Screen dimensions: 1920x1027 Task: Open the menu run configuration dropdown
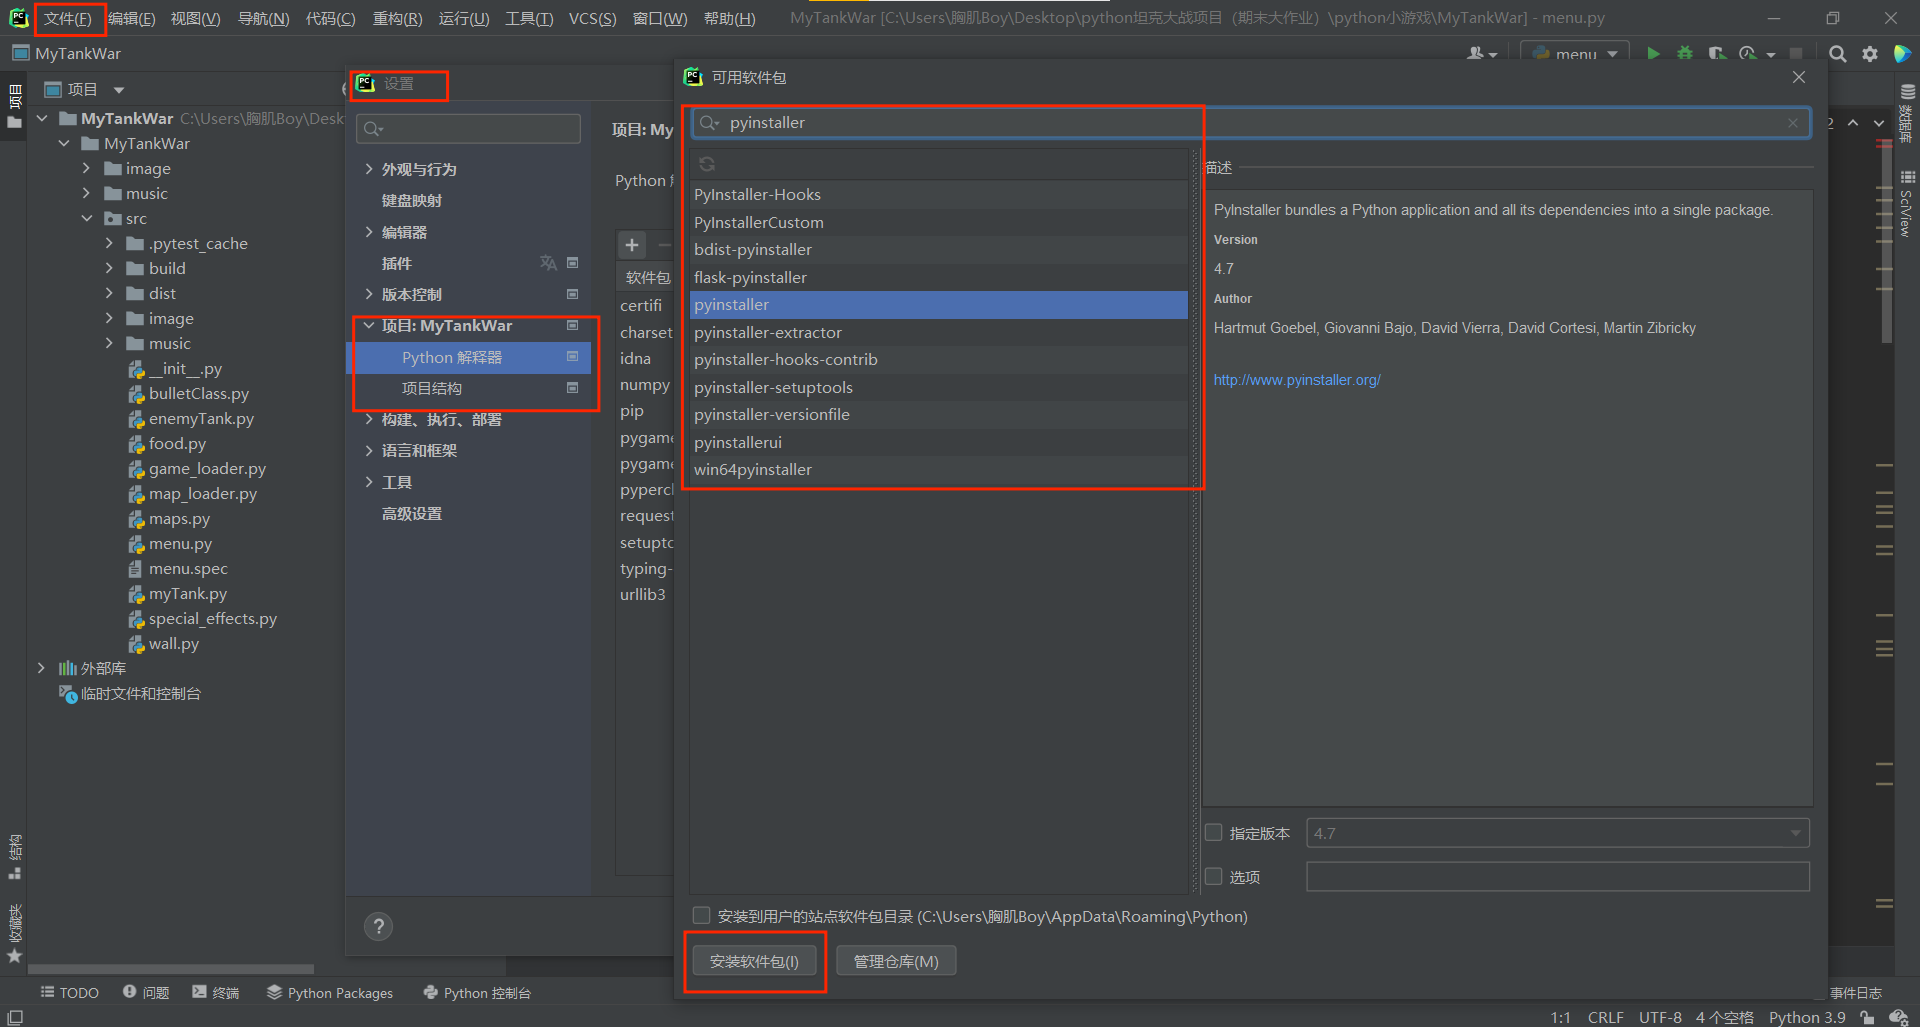click(1575, 54)
